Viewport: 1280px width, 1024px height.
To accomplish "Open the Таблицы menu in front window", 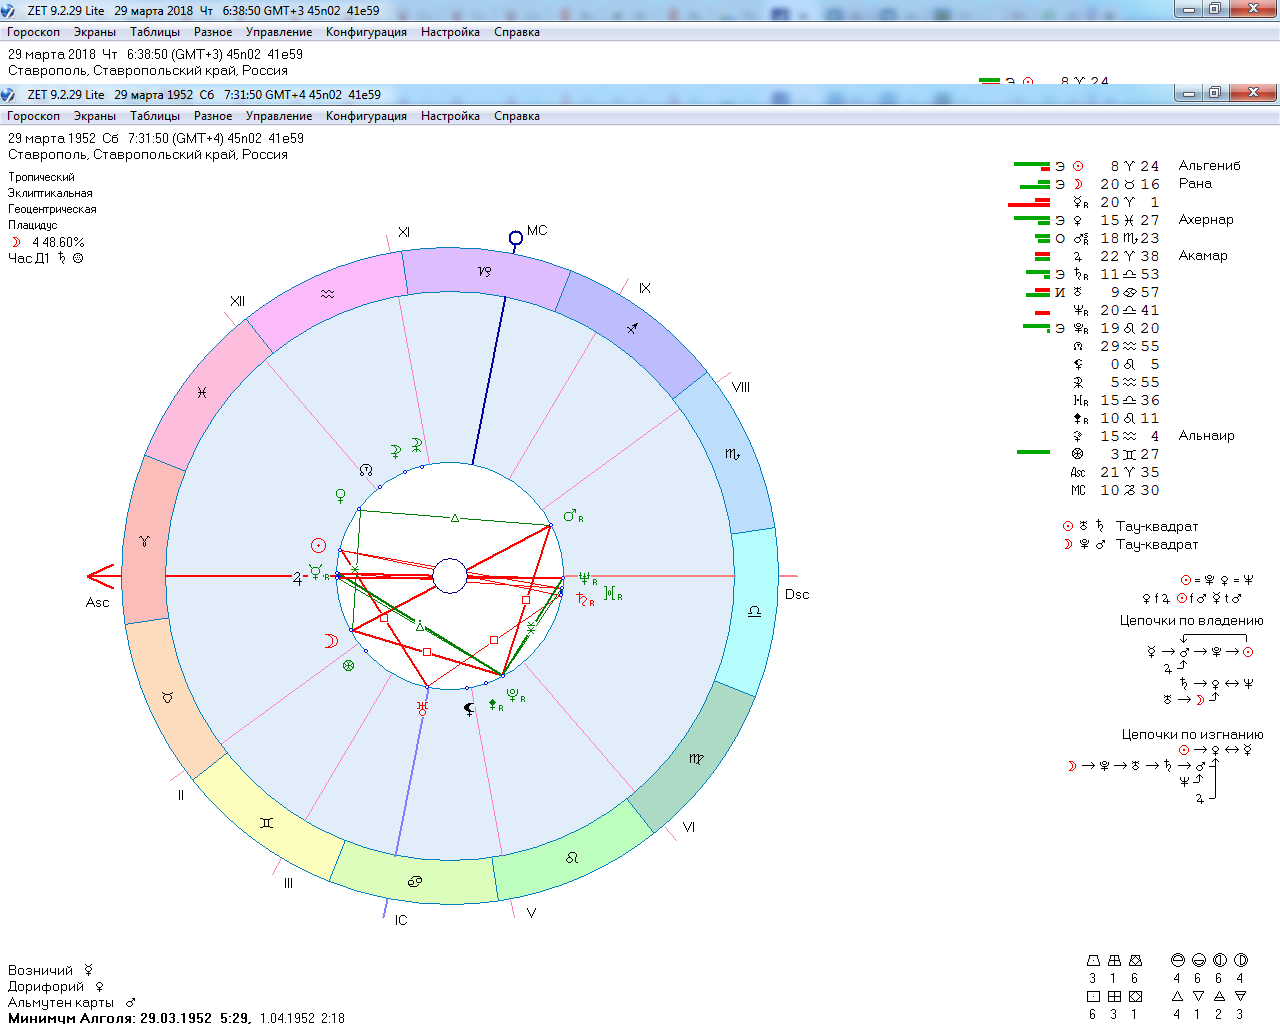I will coord(155,116).
